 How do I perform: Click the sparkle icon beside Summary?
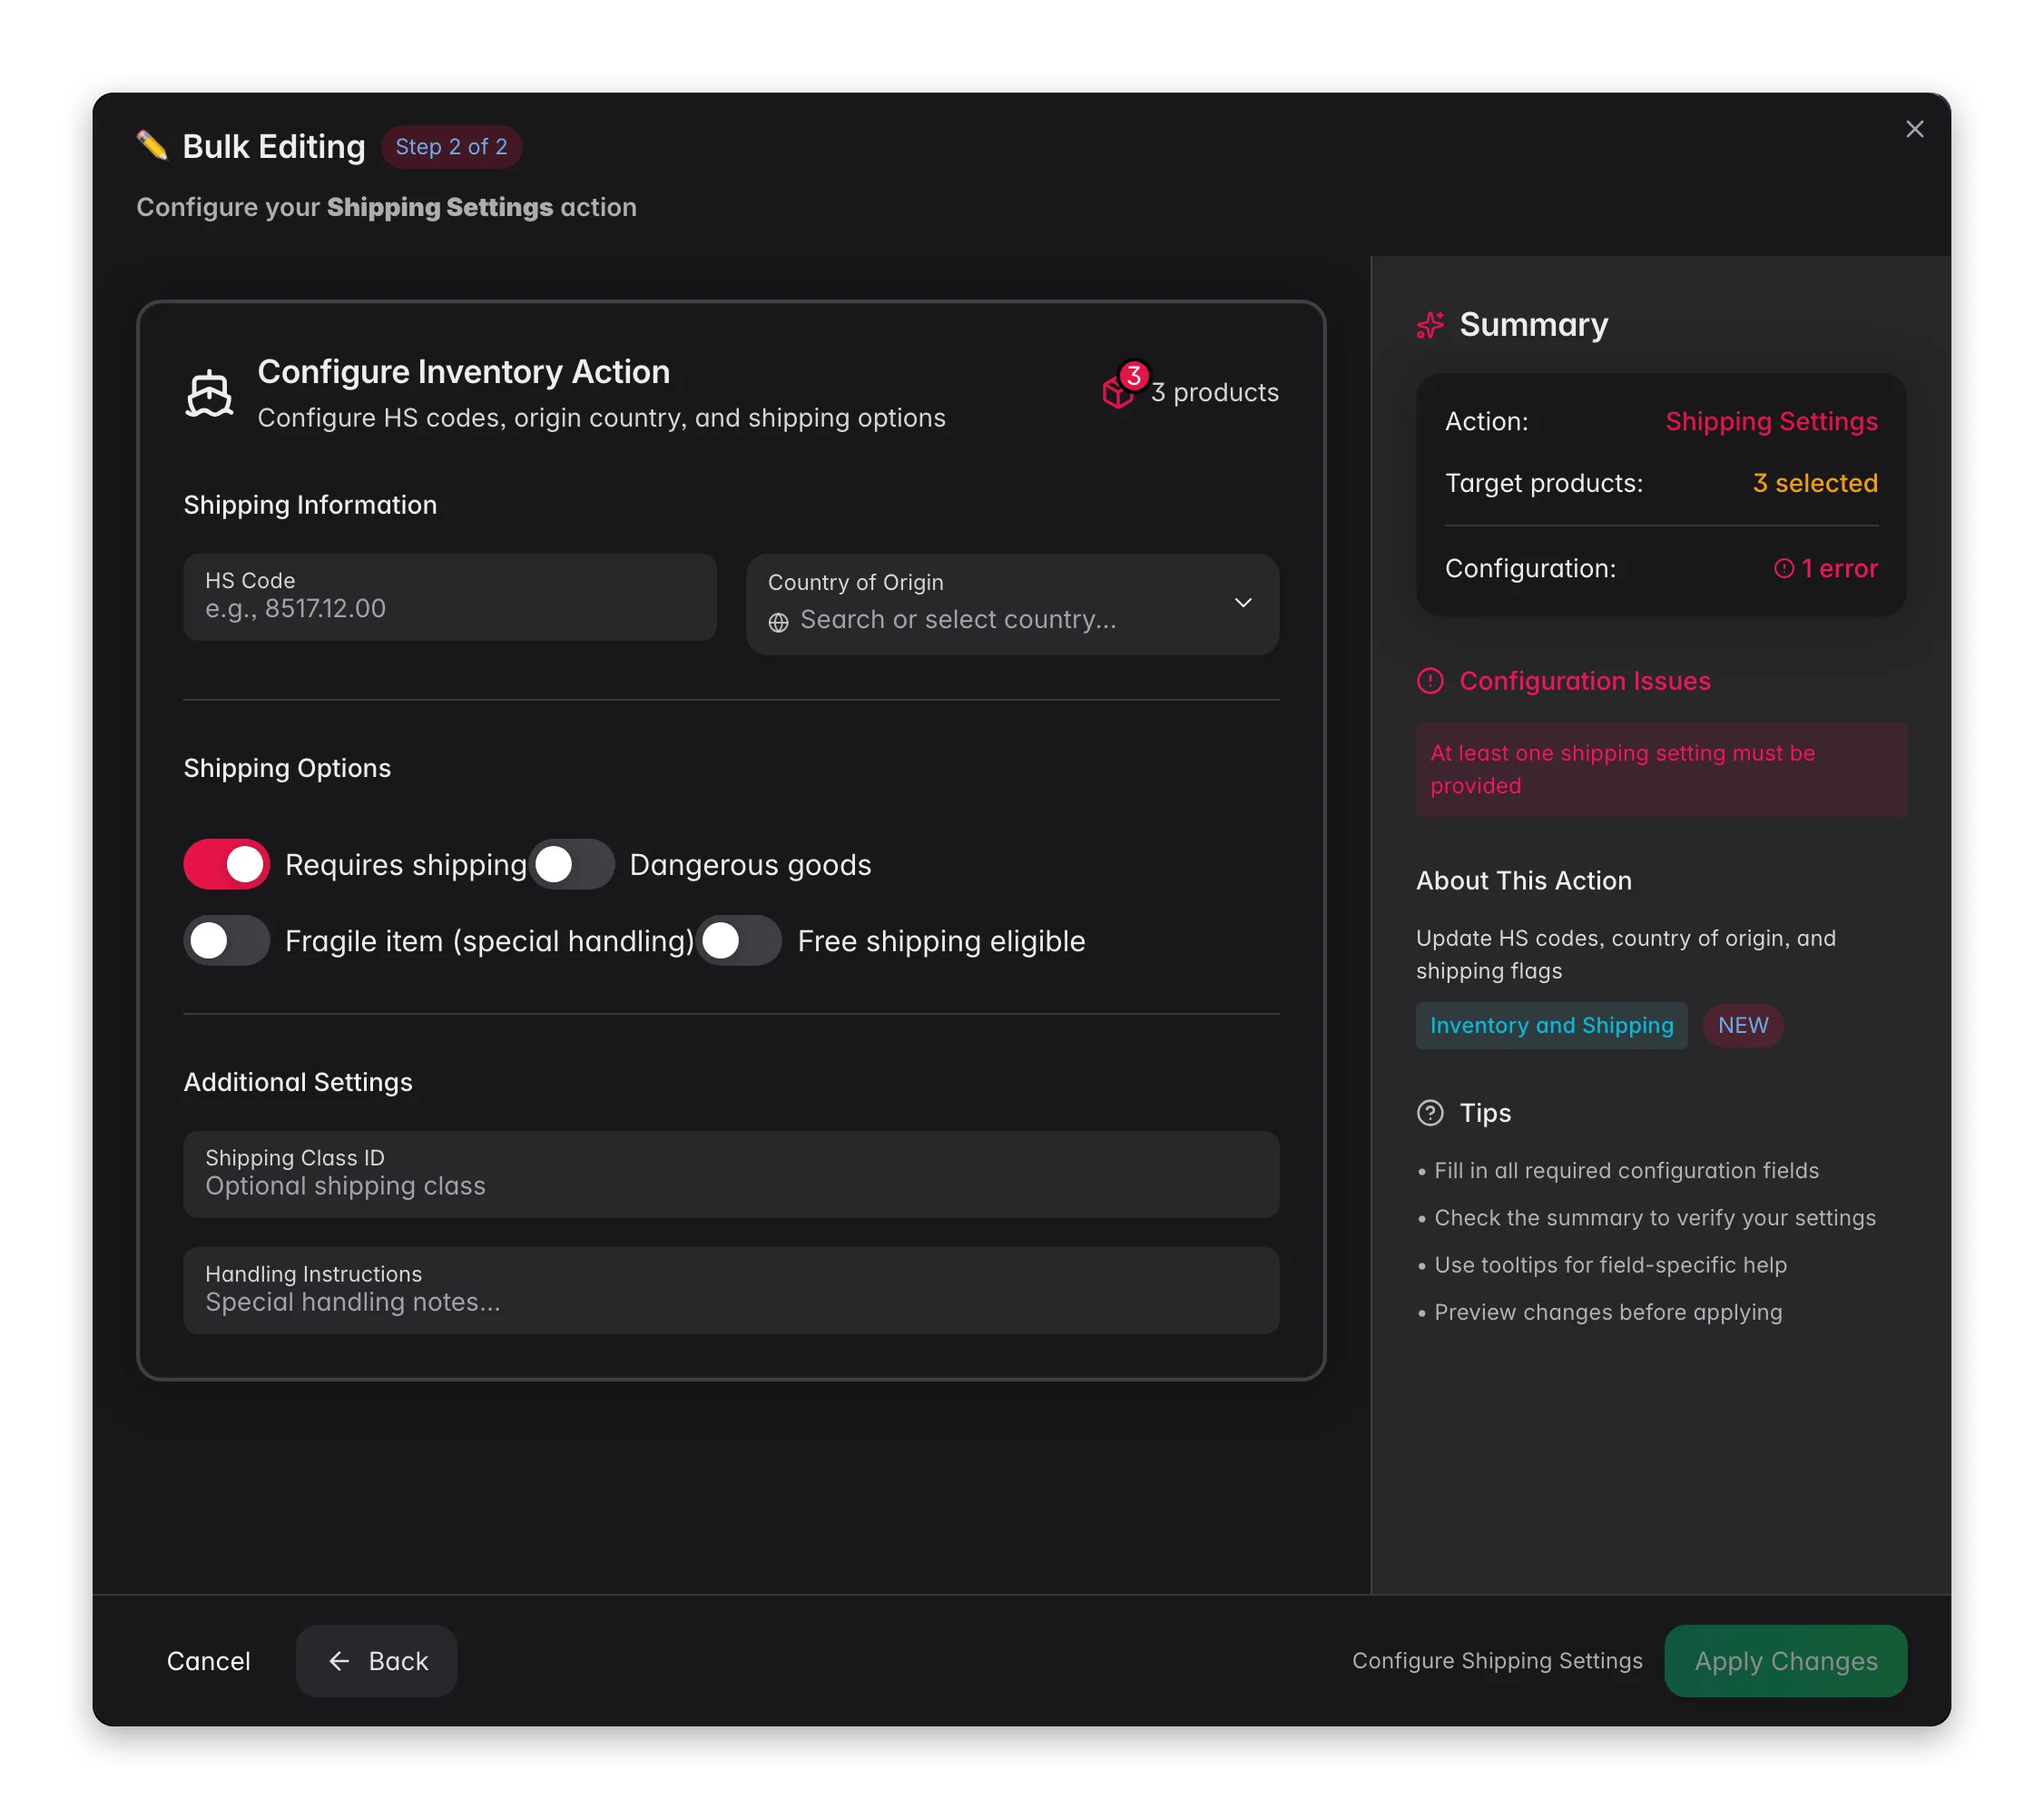tap(1430, 325)
